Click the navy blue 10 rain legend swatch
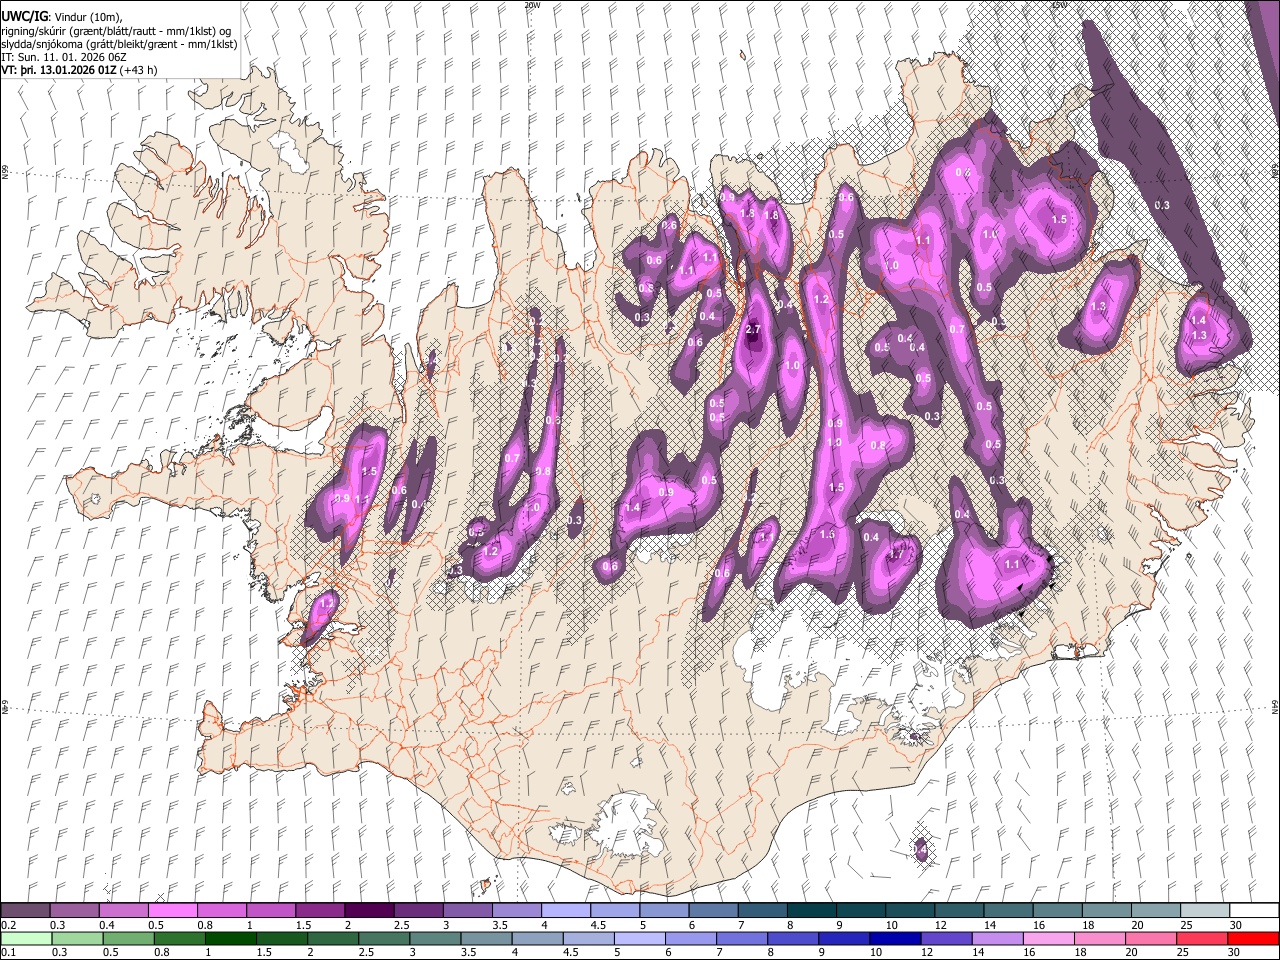The height and width of the screenshot is (960, 1280). click(x=893, y=938)
